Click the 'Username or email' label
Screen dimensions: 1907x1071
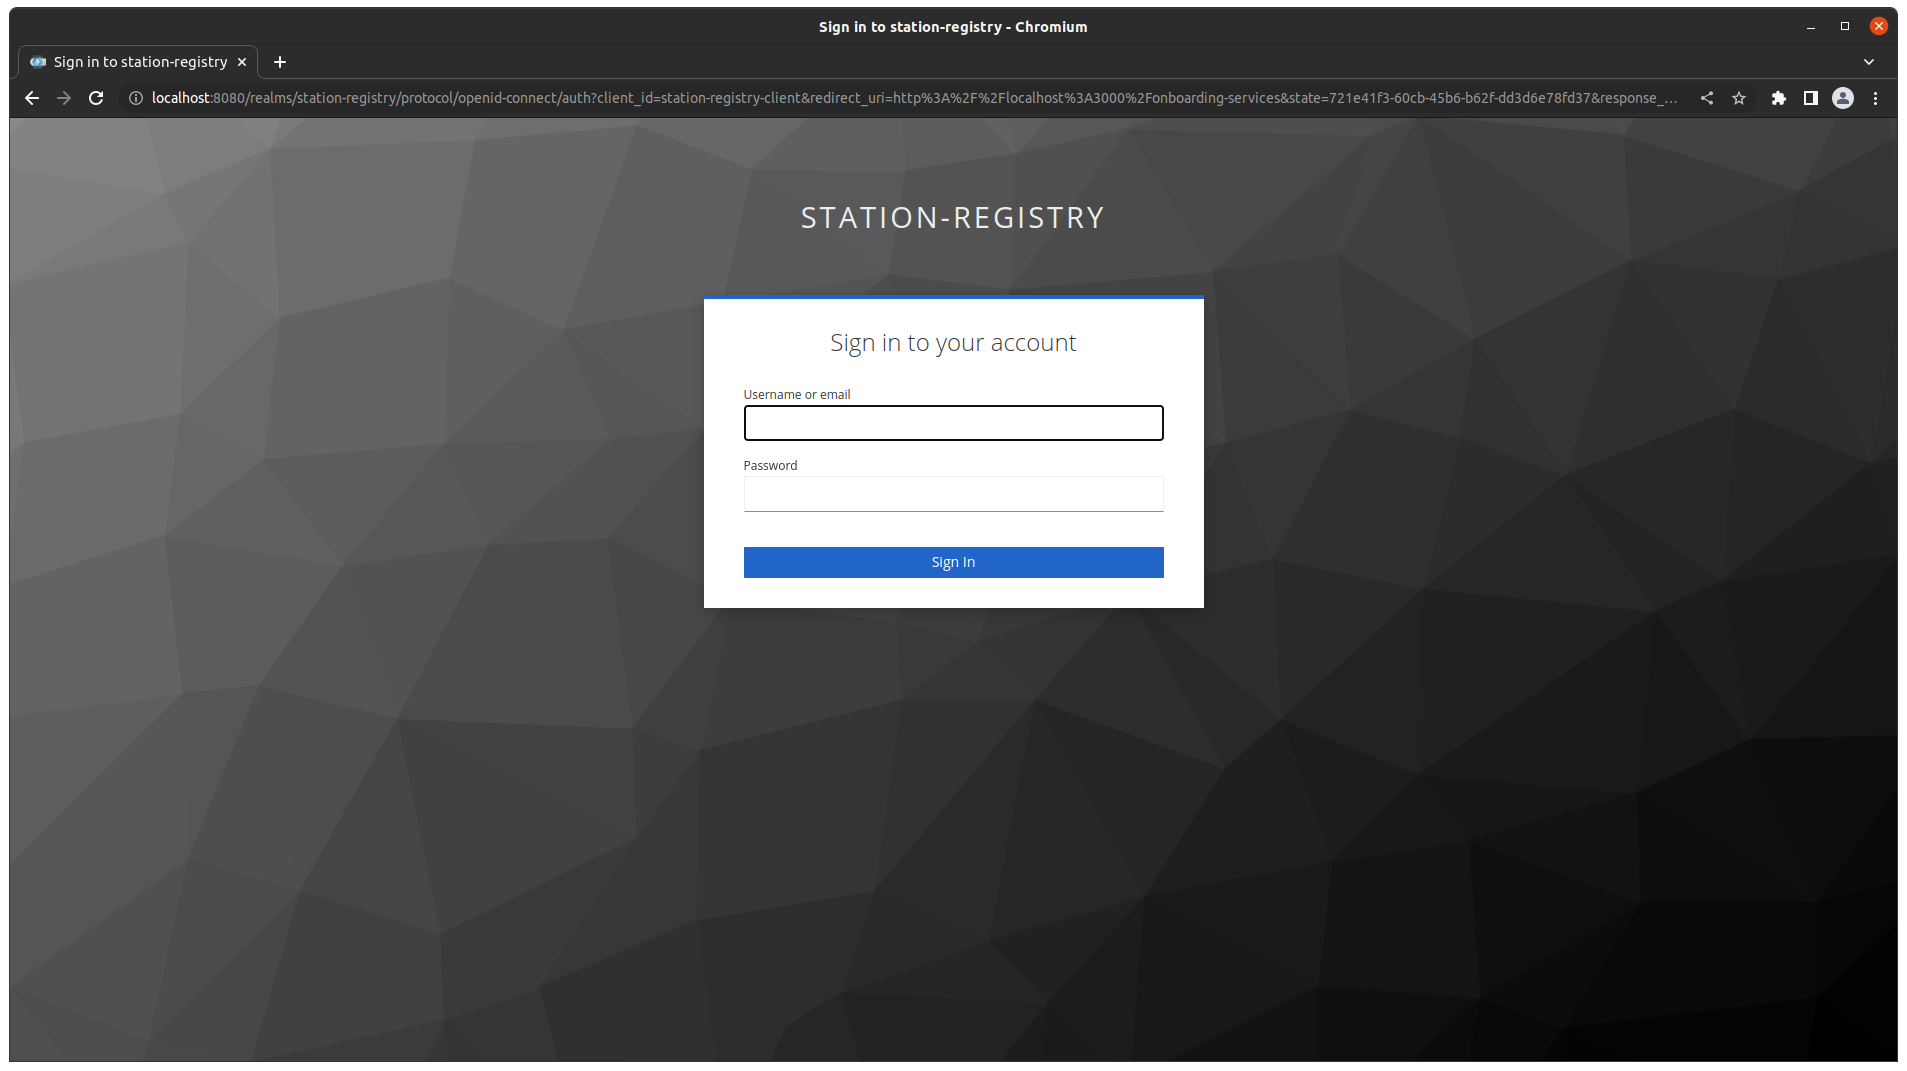(797, 395)
